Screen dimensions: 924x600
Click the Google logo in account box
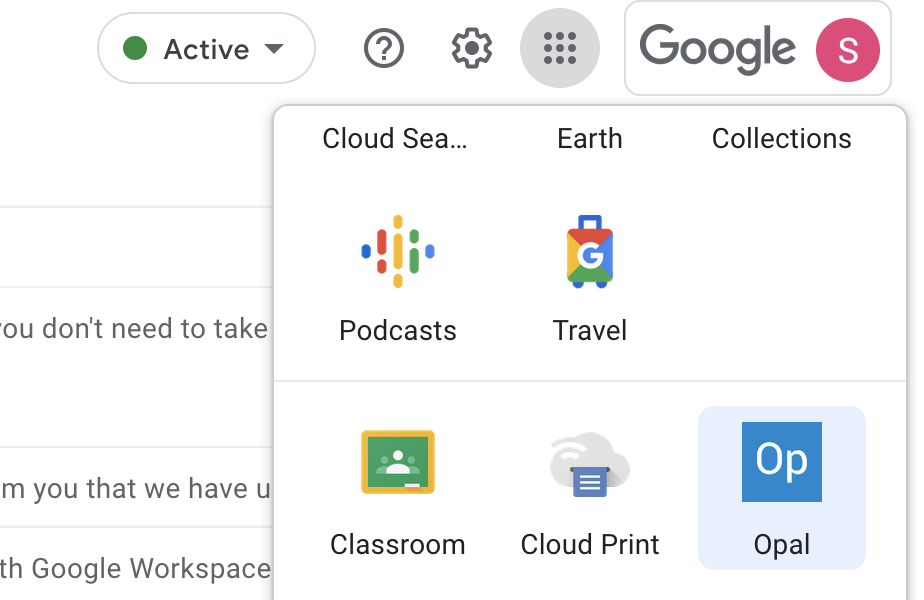click(x=718, y=50)
